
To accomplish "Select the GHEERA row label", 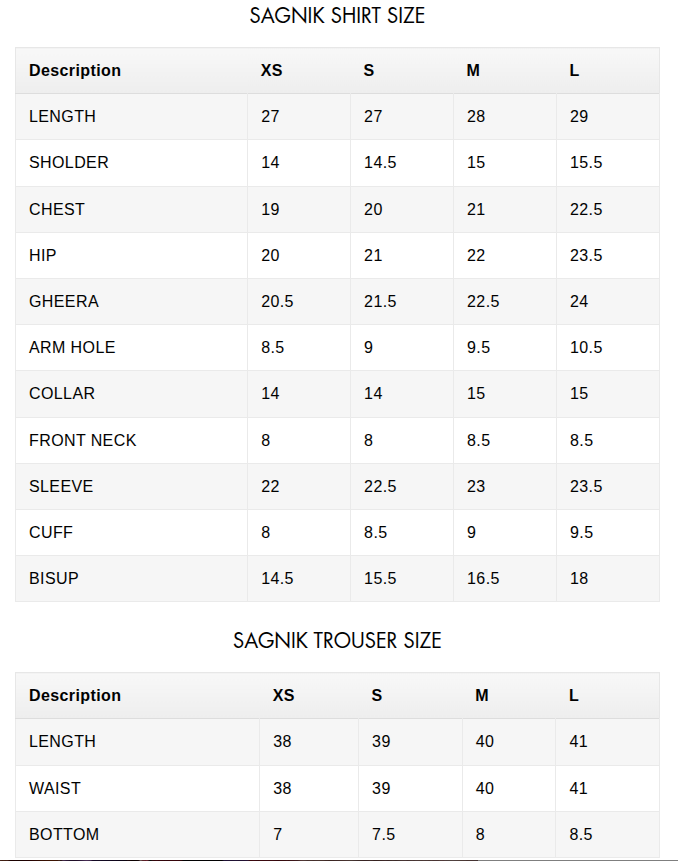I will [64, 301].
